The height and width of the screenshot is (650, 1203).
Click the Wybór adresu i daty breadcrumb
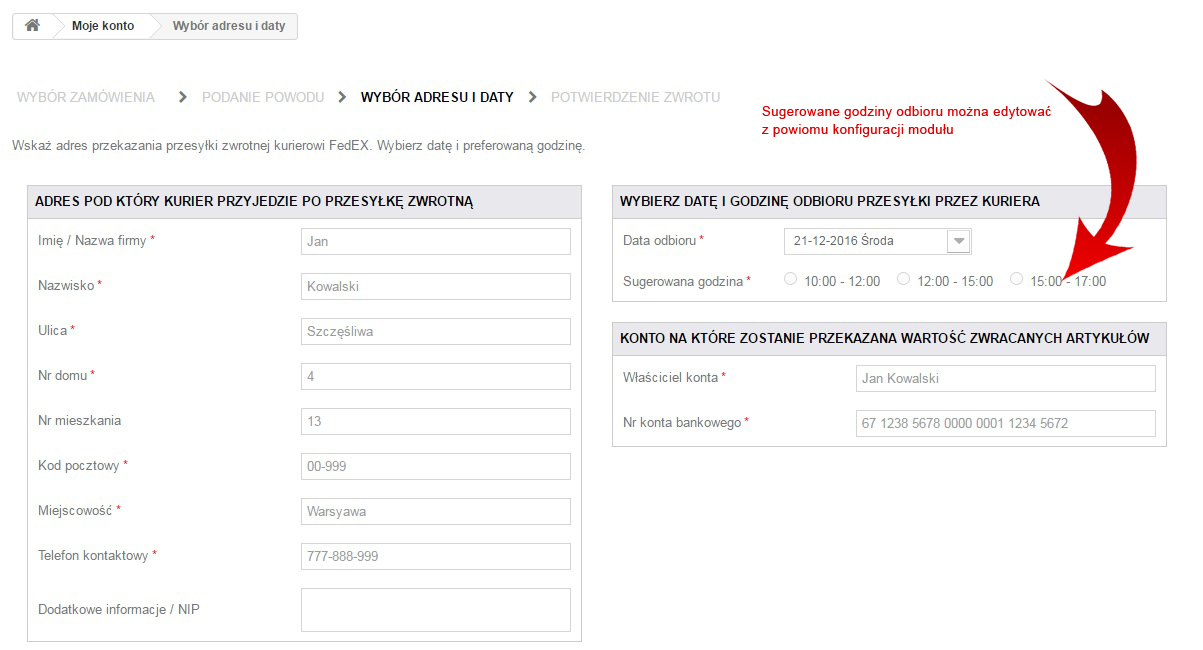point(228,26)
